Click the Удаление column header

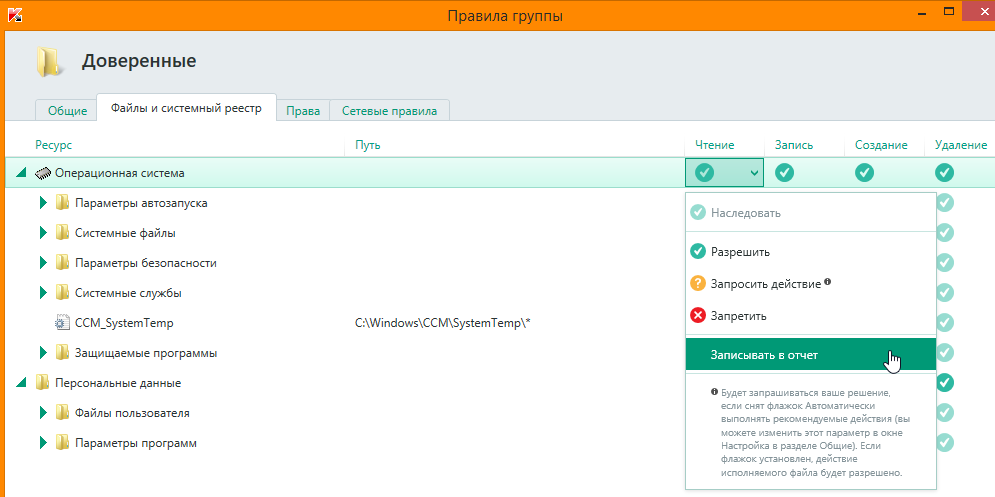[x=961, y=145]
